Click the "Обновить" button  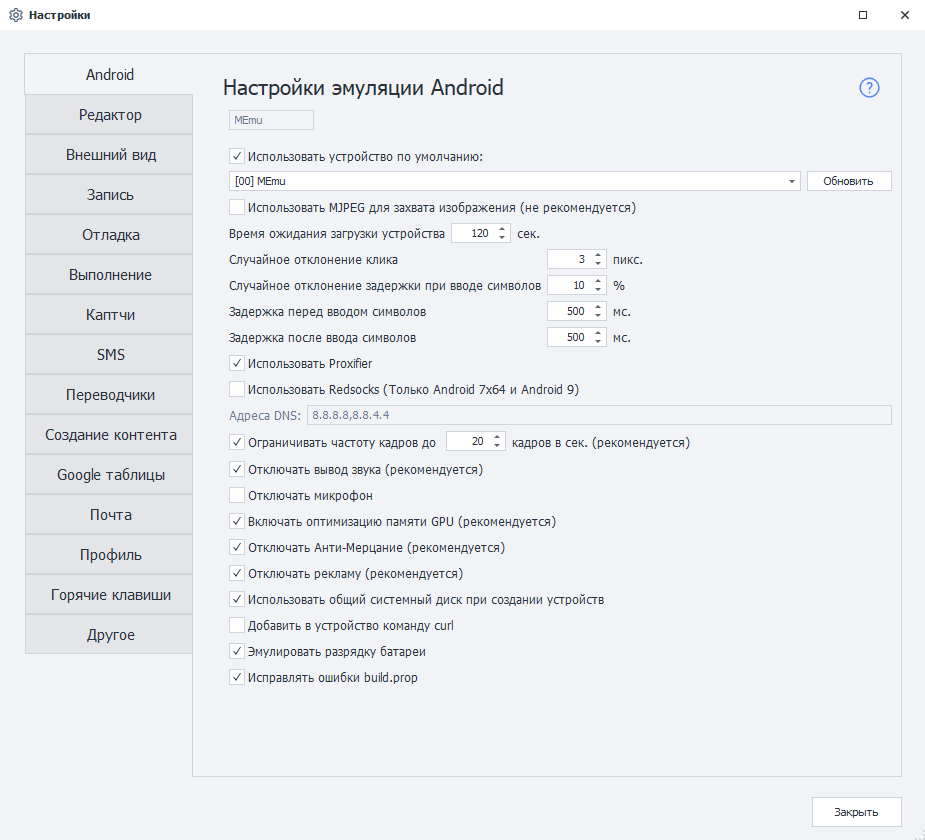848,181
